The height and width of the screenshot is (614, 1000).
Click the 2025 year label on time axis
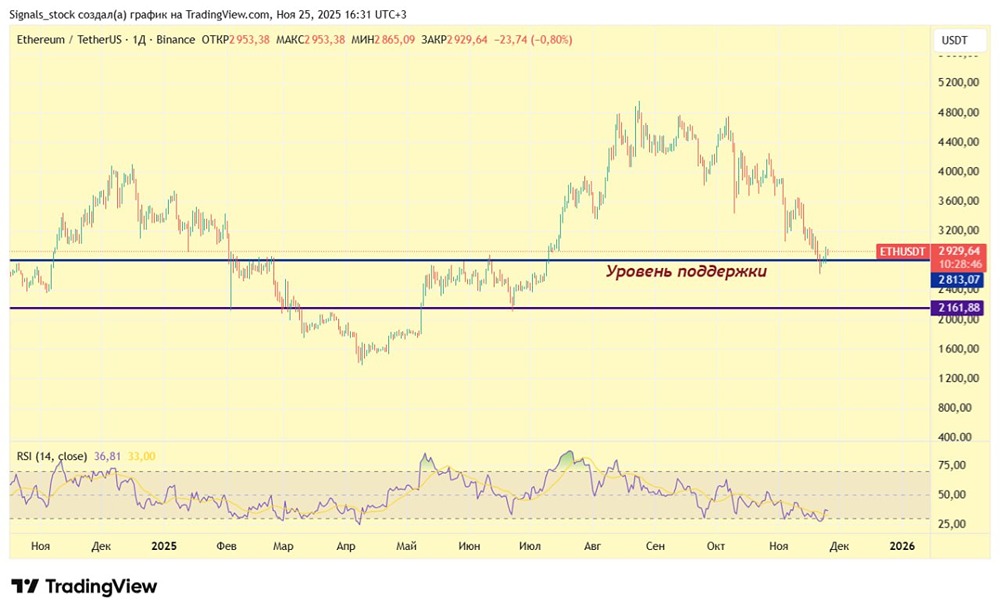[x=164, y=546]
